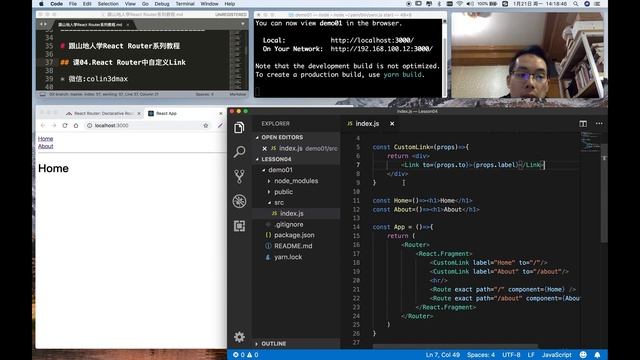
Task: Click Ln 7, Col 49 in status bar
Action: coord(442,355)
